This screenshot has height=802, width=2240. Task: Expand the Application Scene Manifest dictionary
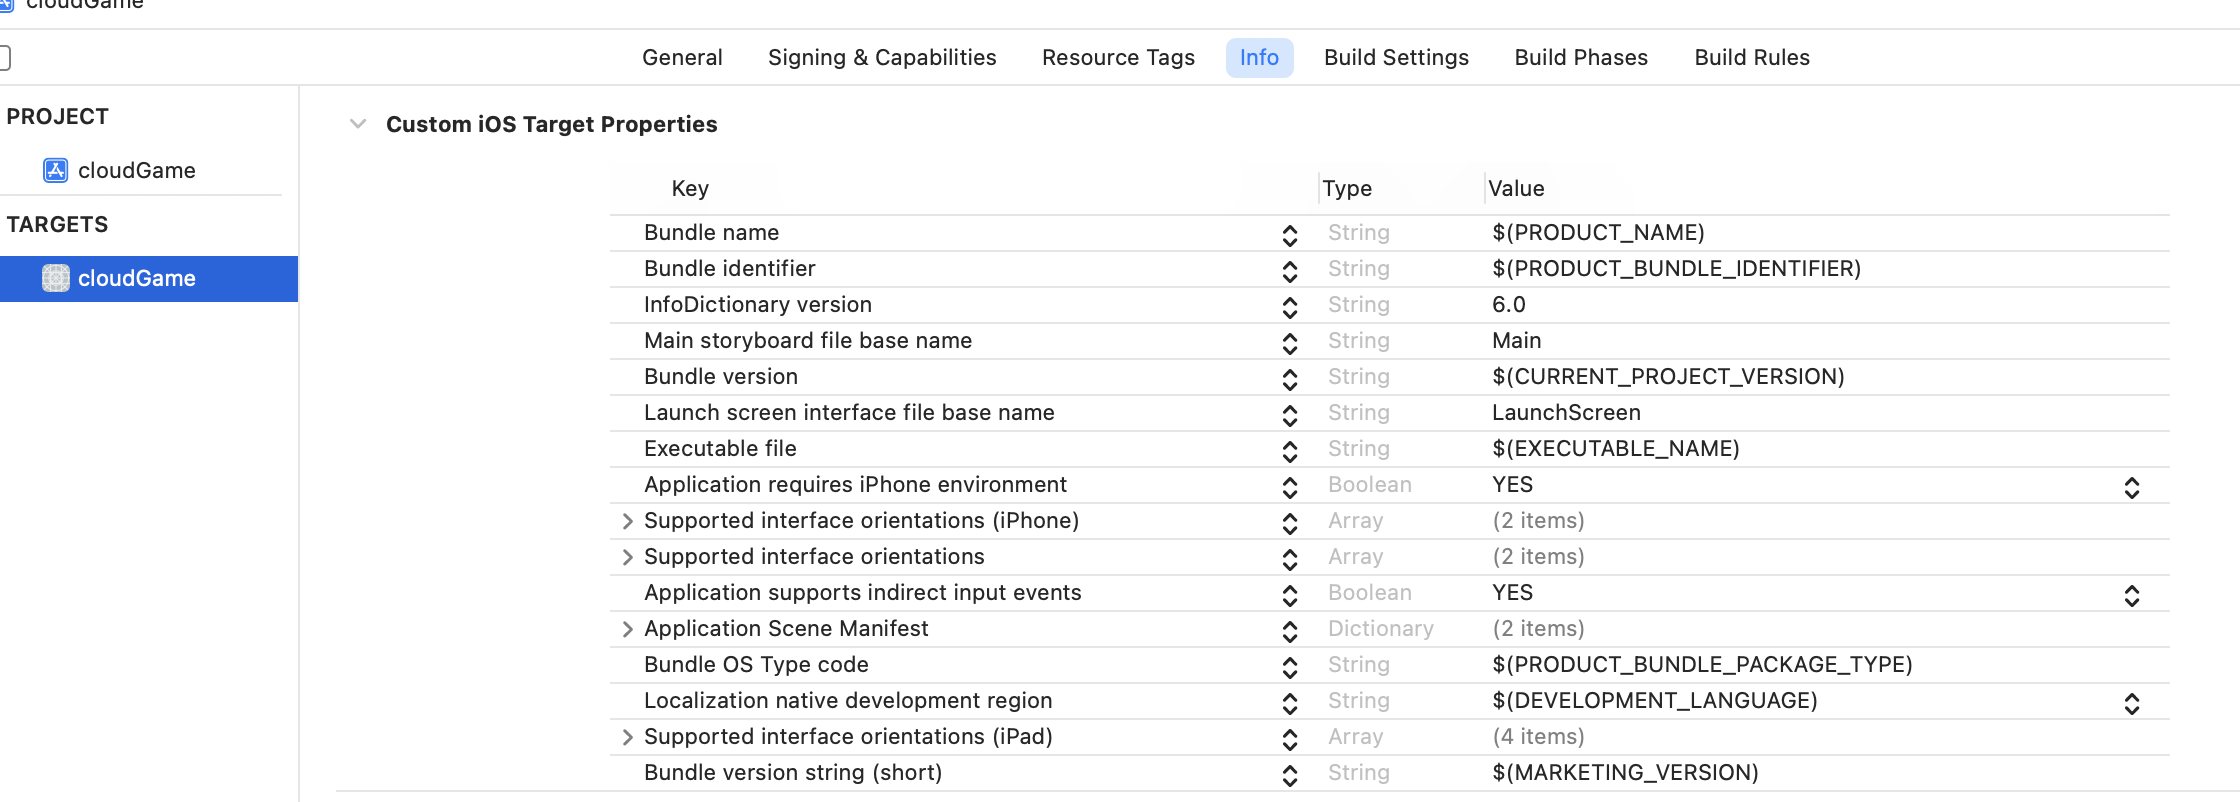pyautogui.click(x=627, y=629)
